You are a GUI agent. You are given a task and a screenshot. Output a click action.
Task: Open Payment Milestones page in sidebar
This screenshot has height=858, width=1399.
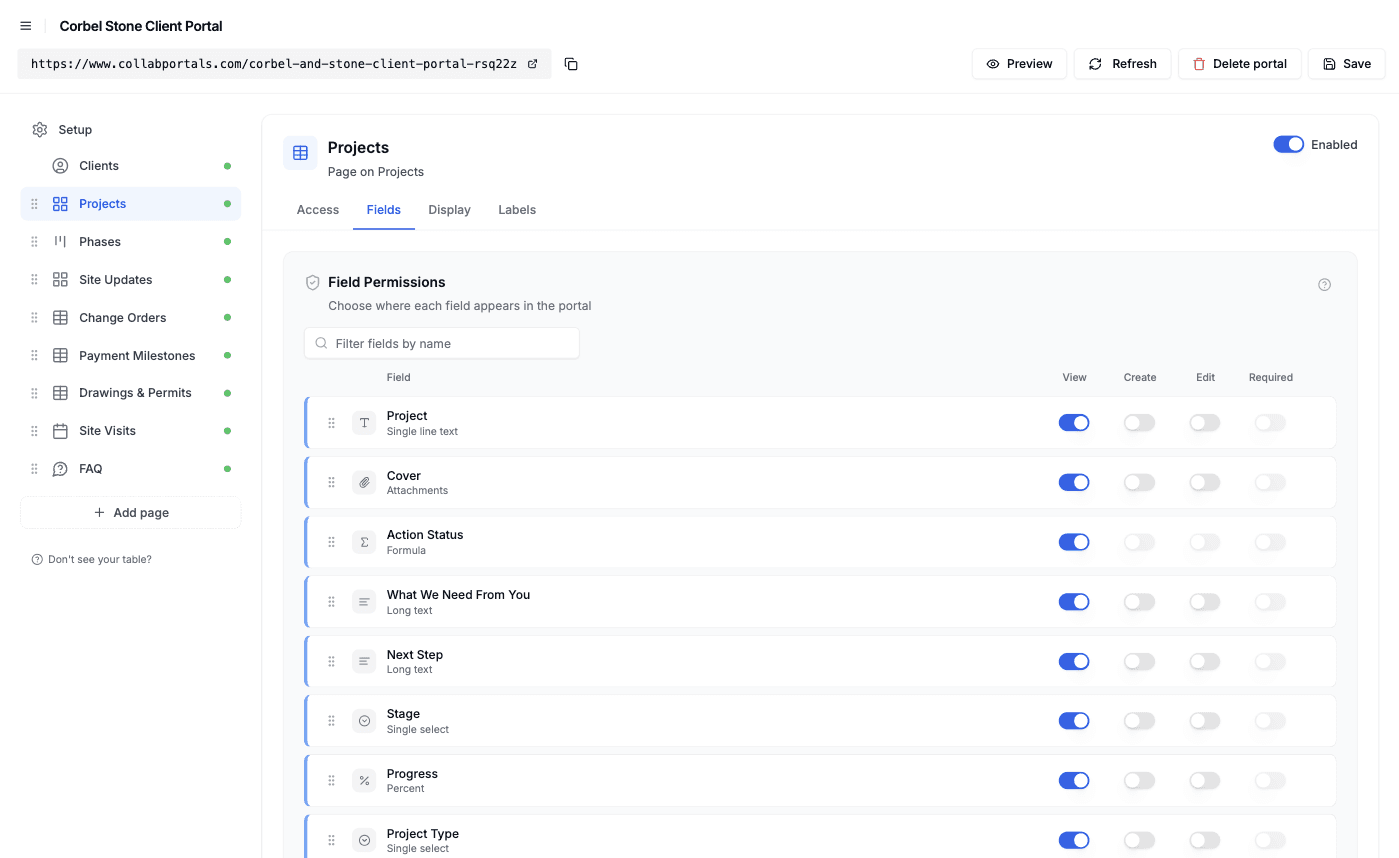tap(131, 356)
